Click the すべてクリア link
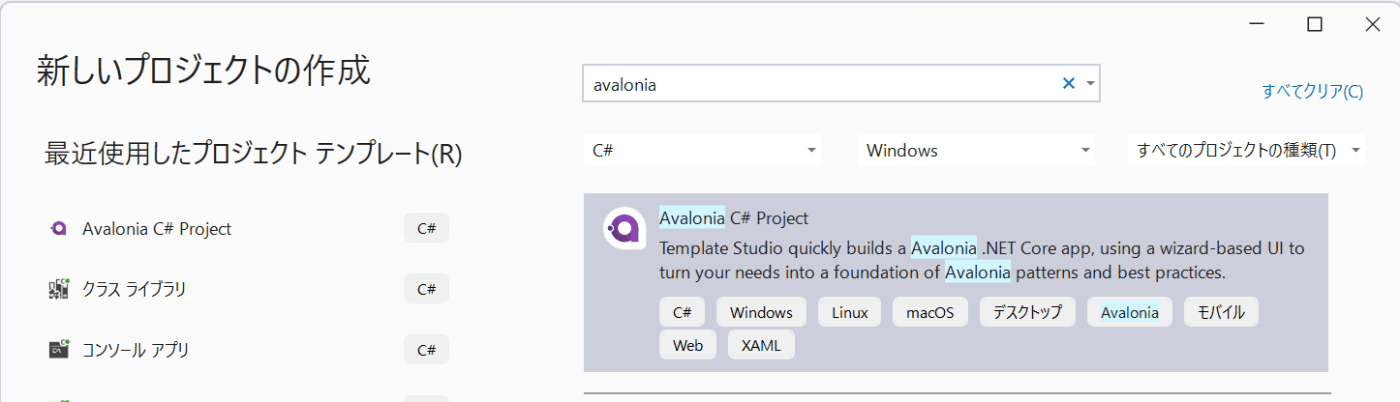 click(x=1312, y=91)
